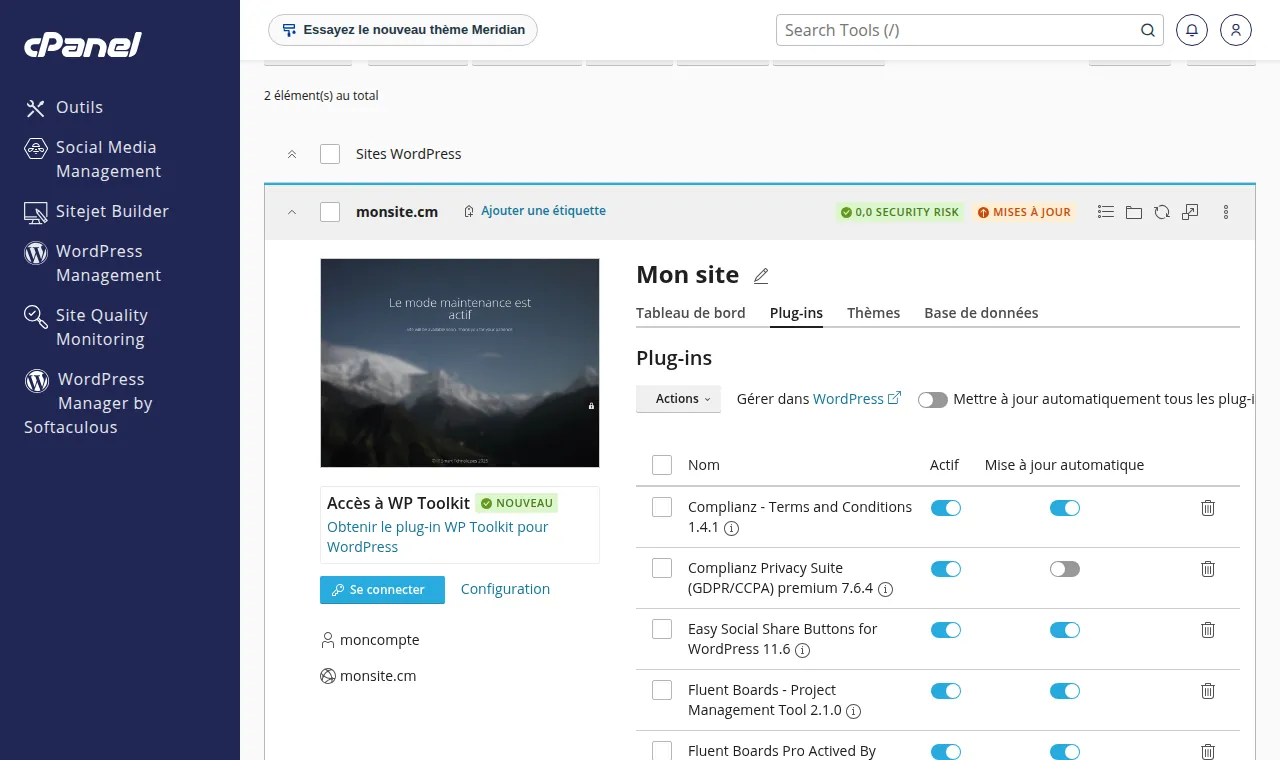Collapse the monsite.cm site row
This screenshot has width=1280, height=760.
[292, 212]
